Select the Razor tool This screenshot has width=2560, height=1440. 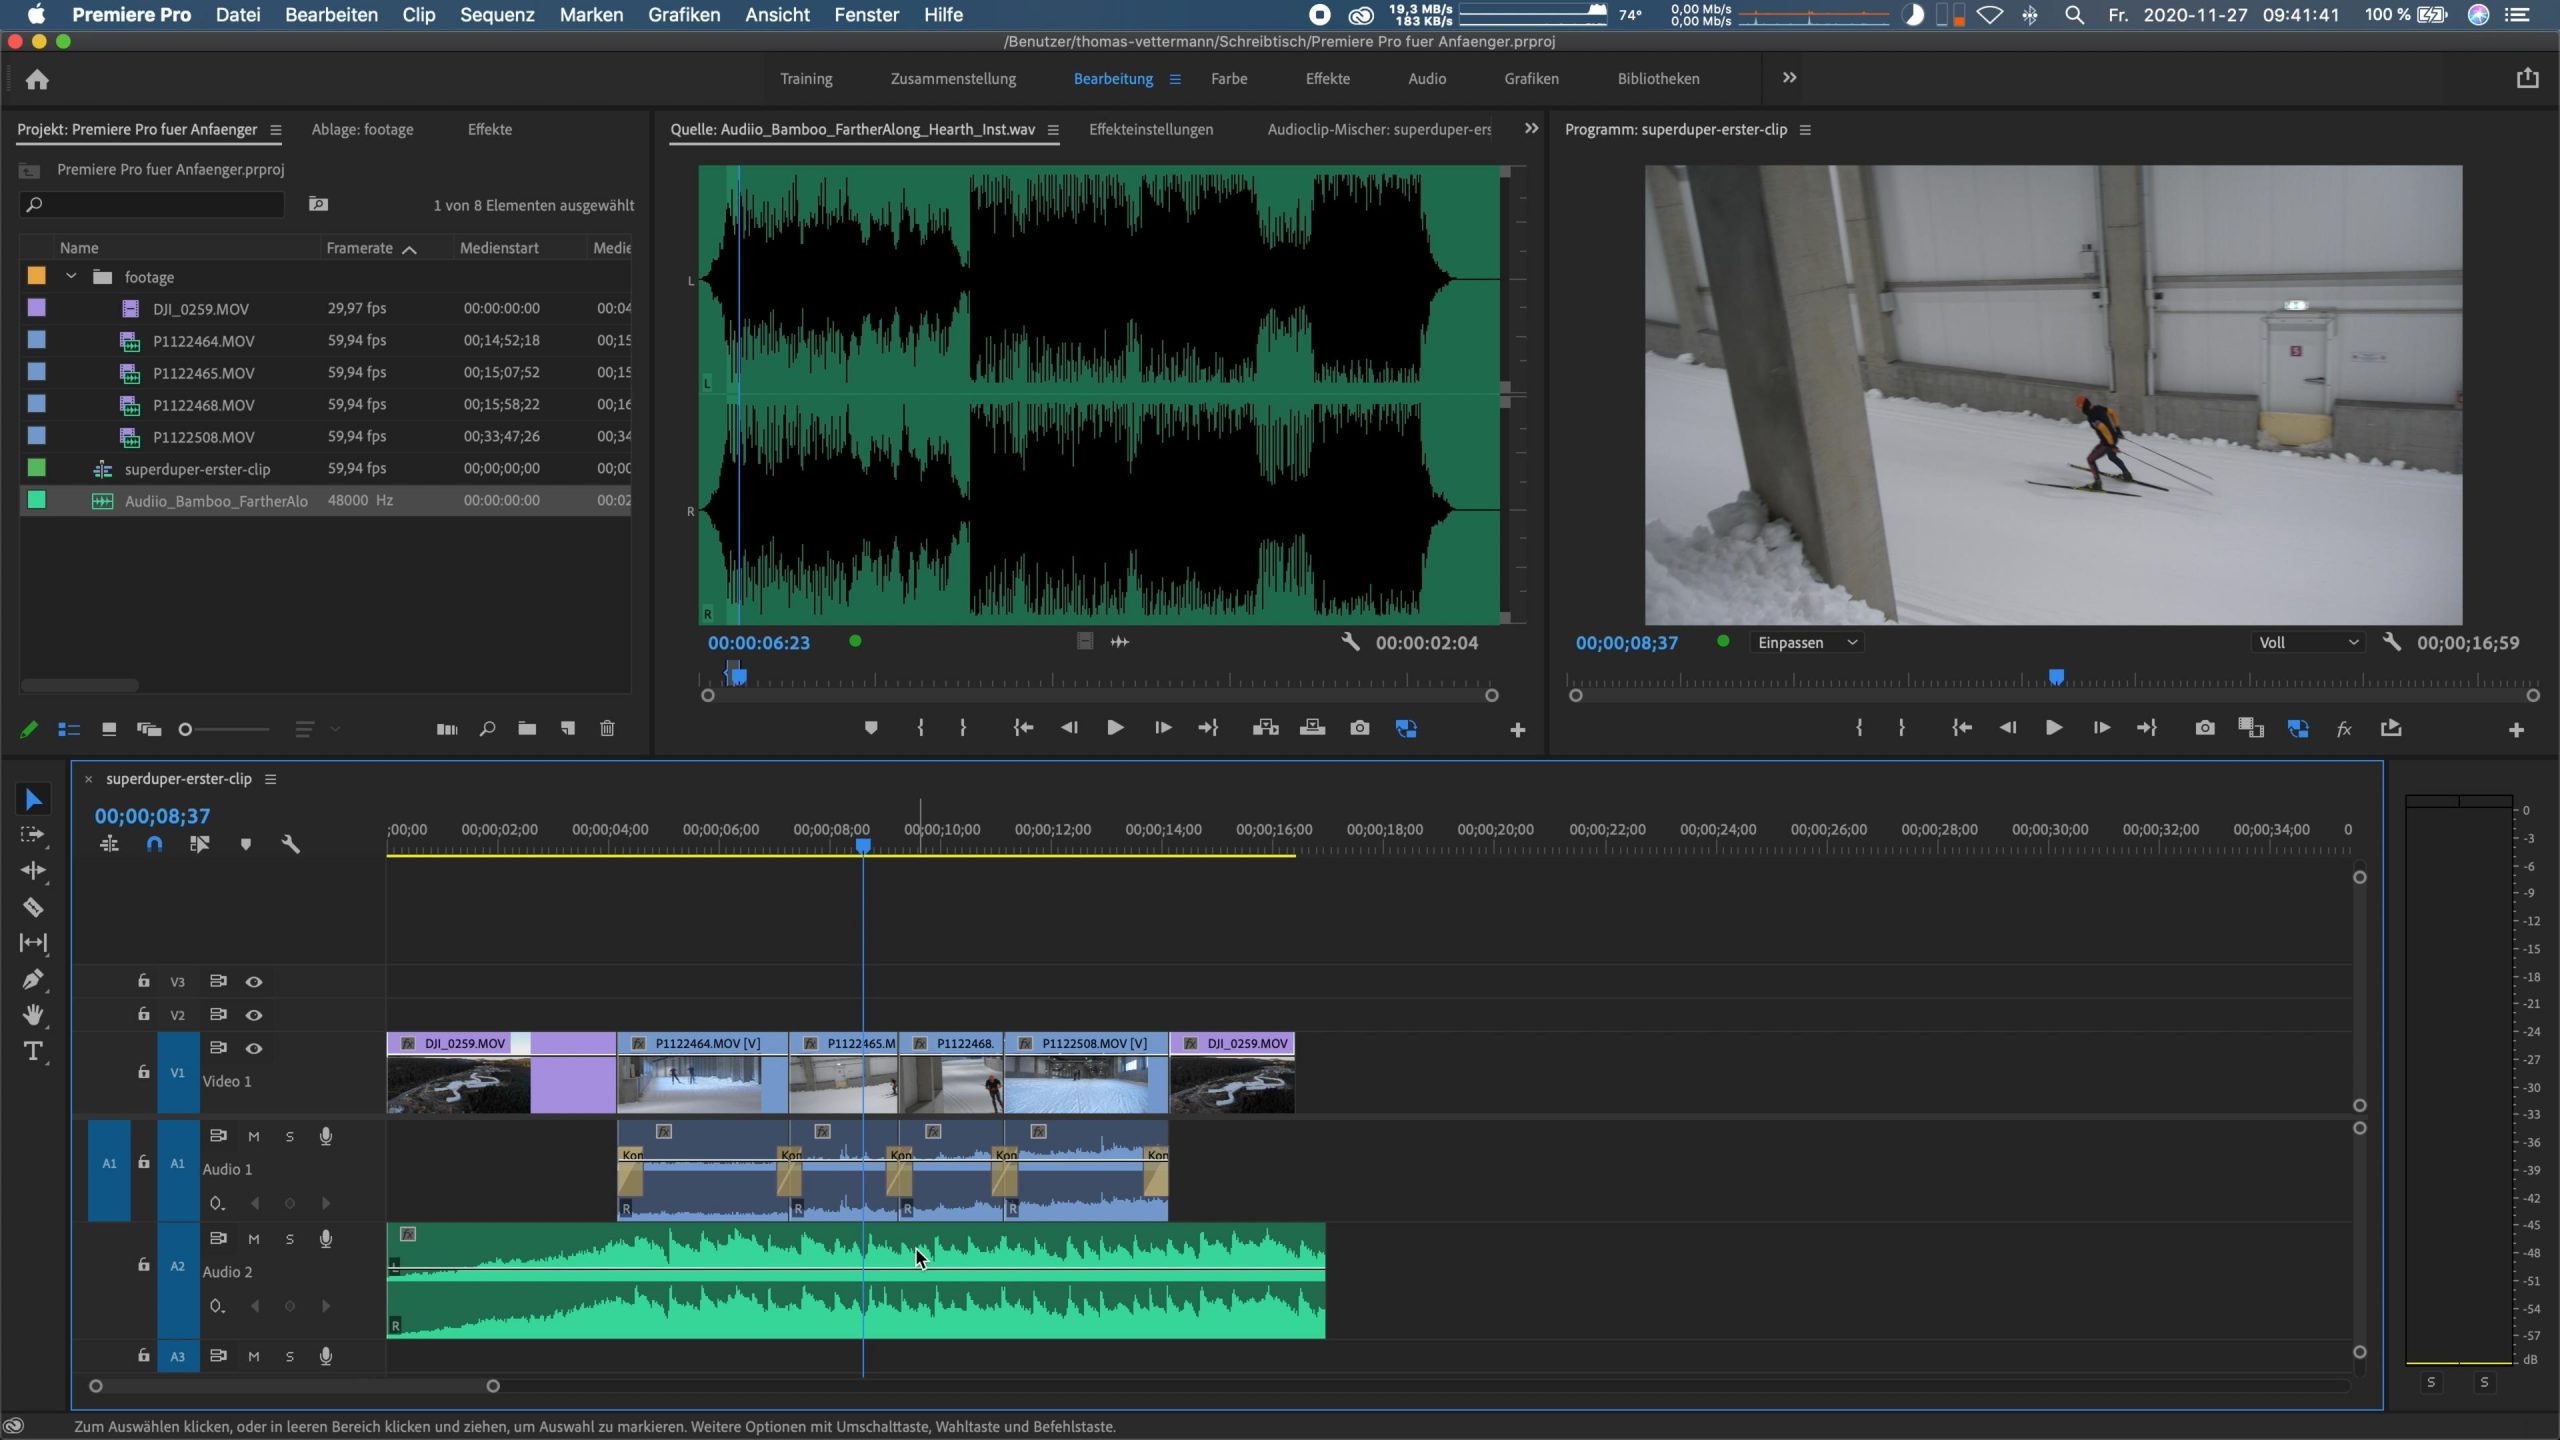pos(33,907)
